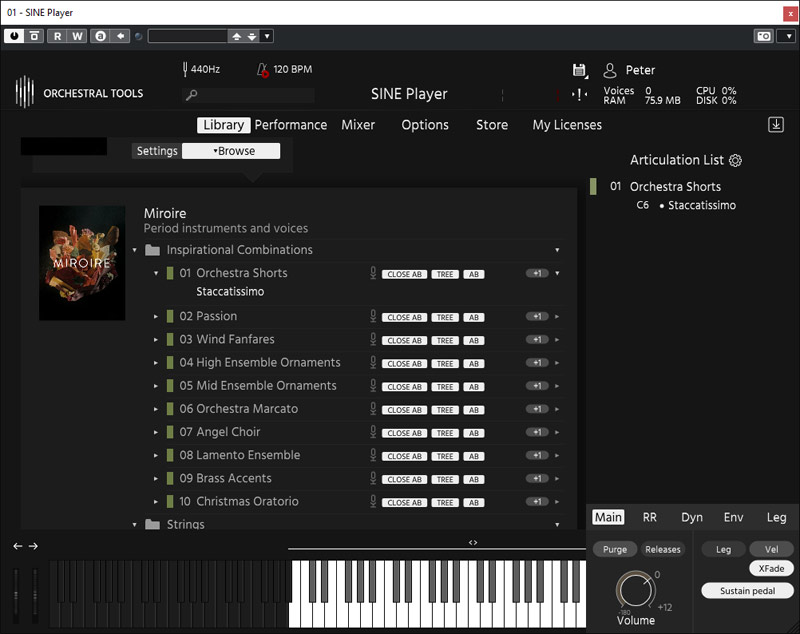This screenshot has width=800, height=634.
Task: Click the panic exclamation icon near Voices
Action: click(x=579, y=95)
